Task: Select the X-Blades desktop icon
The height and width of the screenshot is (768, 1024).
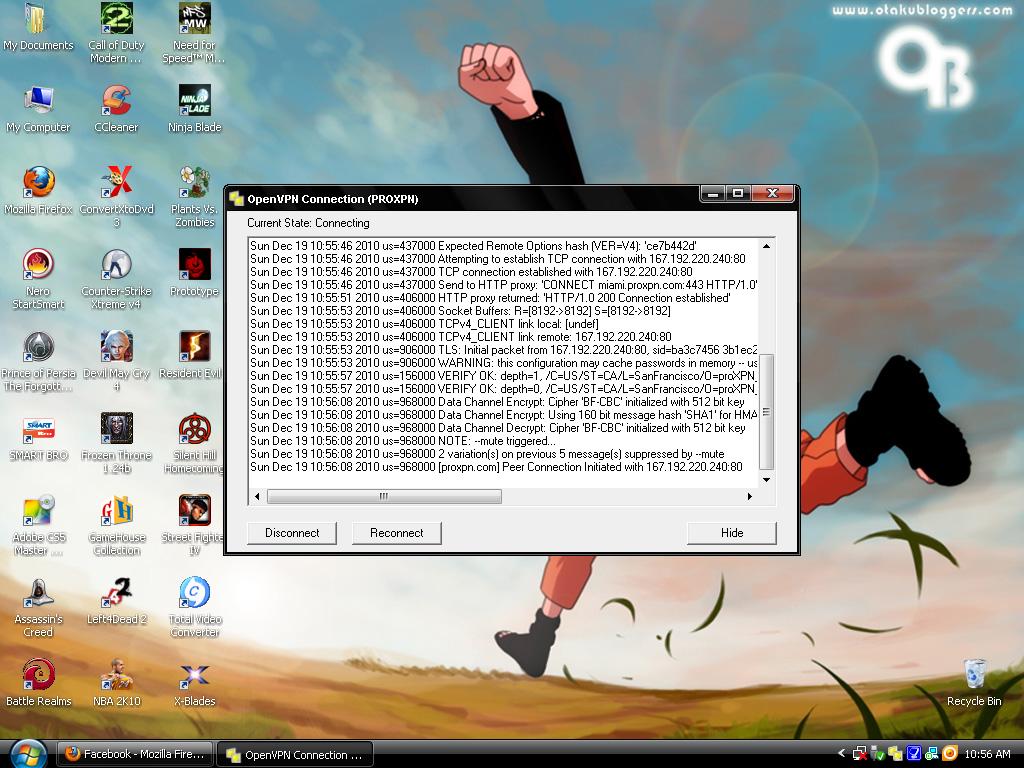Action: 195,683
